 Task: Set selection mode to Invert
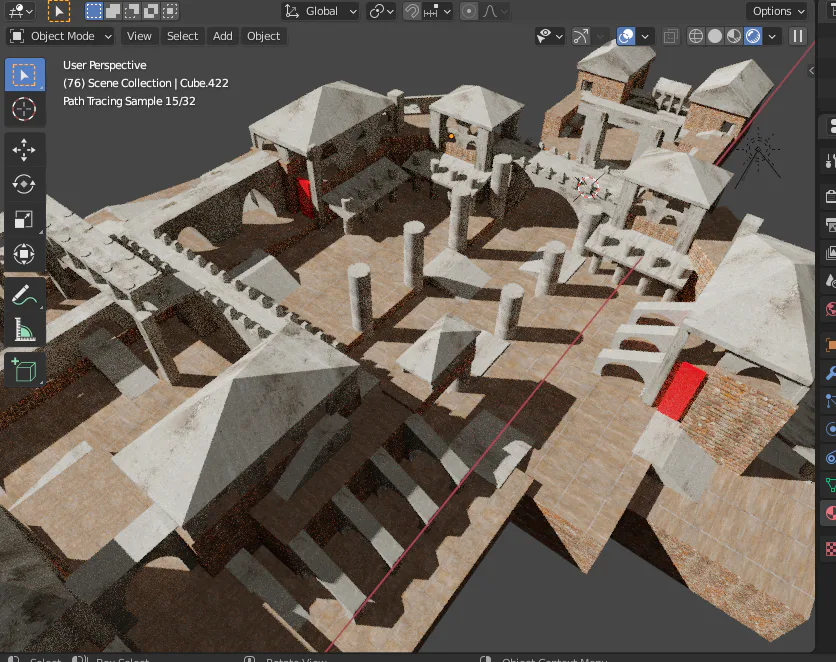pos(151,11)
